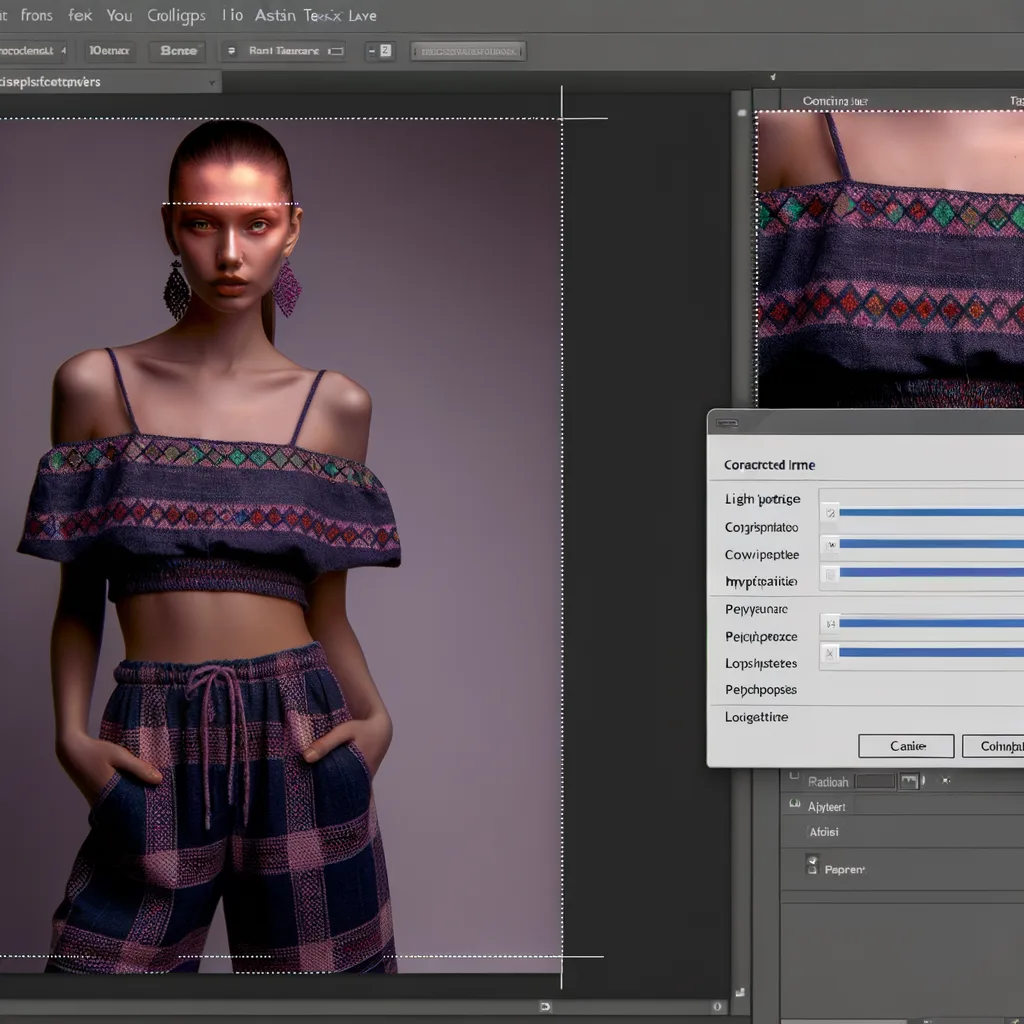Click the histogram icon beside Radioah
This screenshot has height=1024, width=1024.
coord(908,781)
